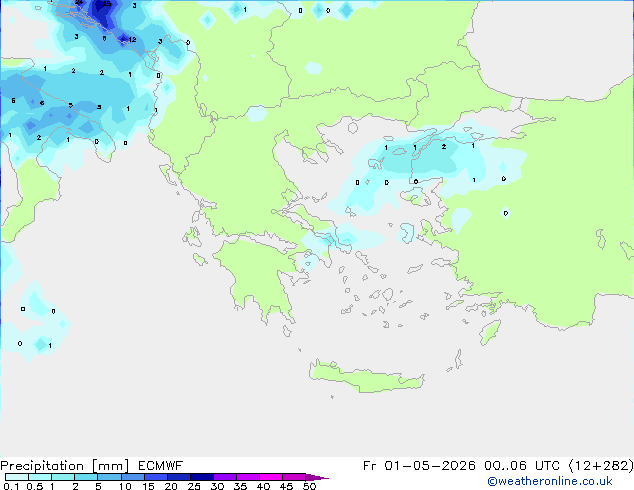Click the above-50 mm arrow tip of legend

[317, 477]
